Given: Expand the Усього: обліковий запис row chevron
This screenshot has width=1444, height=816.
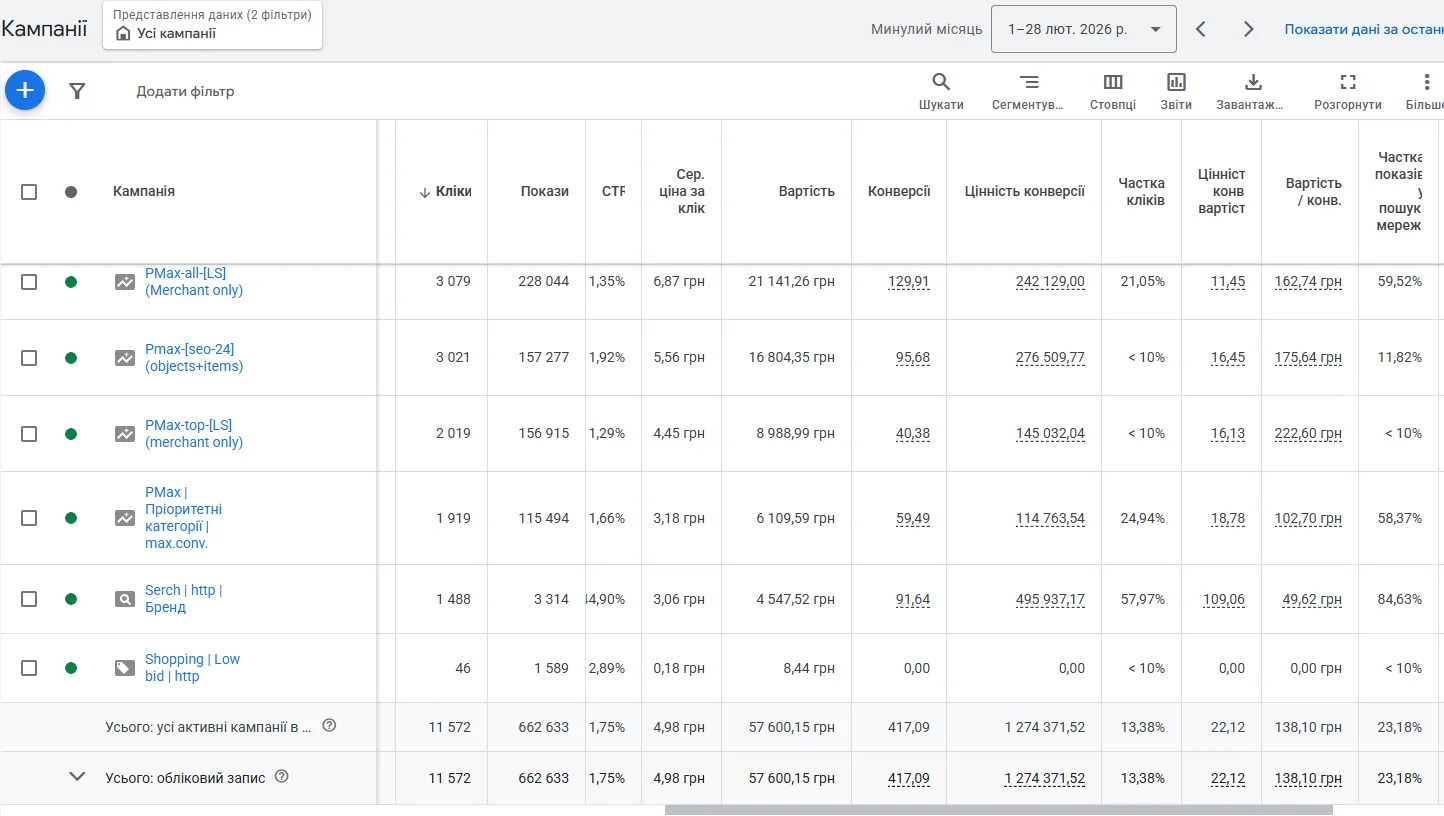Looking at the screenshot, I should 77,776.
